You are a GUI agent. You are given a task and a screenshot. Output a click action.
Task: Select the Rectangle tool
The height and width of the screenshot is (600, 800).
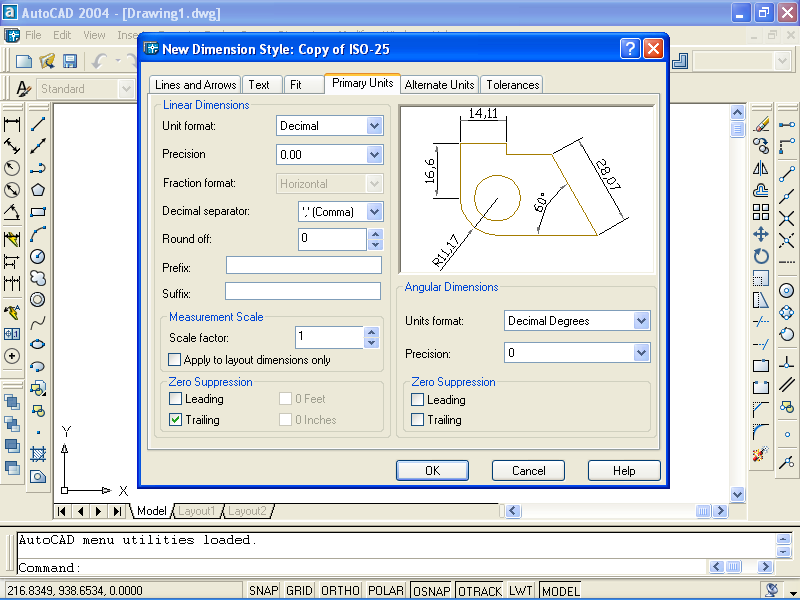click(x=38, y=212)
